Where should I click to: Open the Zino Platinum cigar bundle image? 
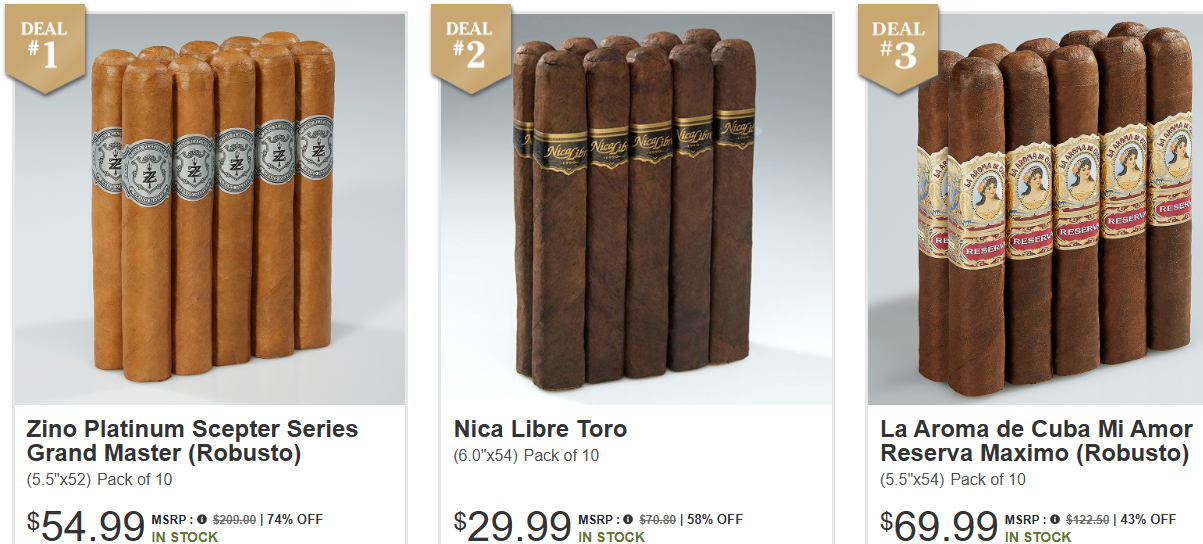[x=210, y=209]
